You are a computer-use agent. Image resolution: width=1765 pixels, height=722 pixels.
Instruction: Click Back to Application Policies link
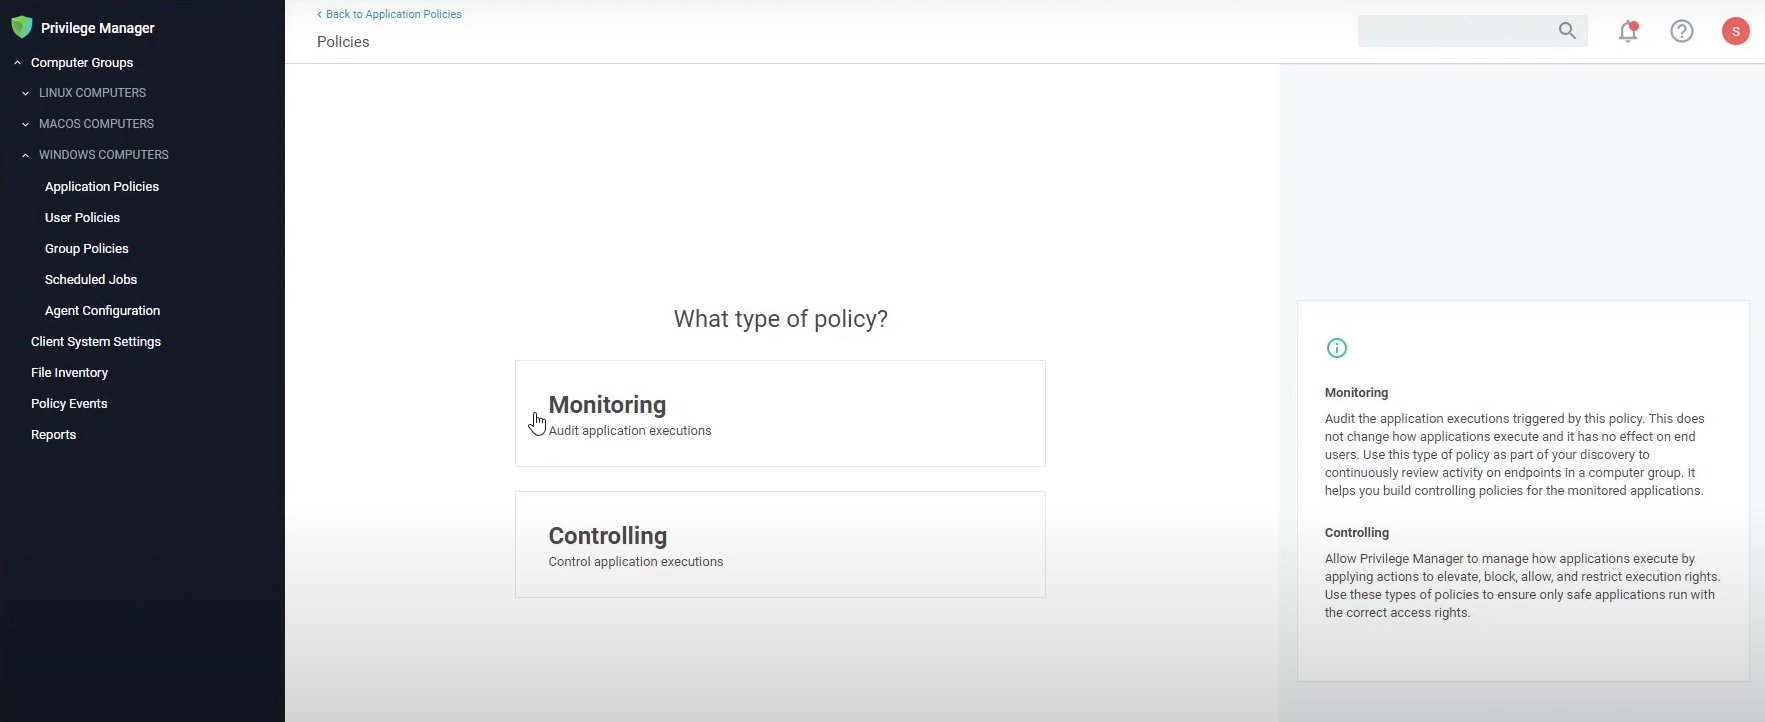tap(390, 14)
